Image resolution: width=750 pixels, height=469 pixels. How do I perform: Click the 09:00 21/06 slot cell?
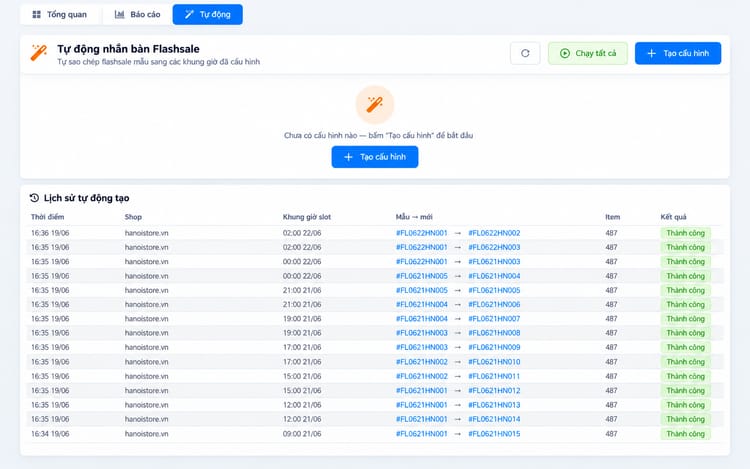(302, 434)
